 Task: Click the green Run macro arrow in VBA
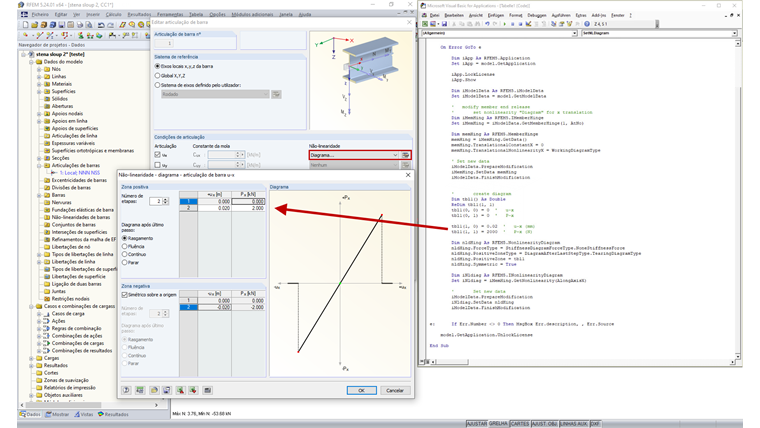(505, 24)
